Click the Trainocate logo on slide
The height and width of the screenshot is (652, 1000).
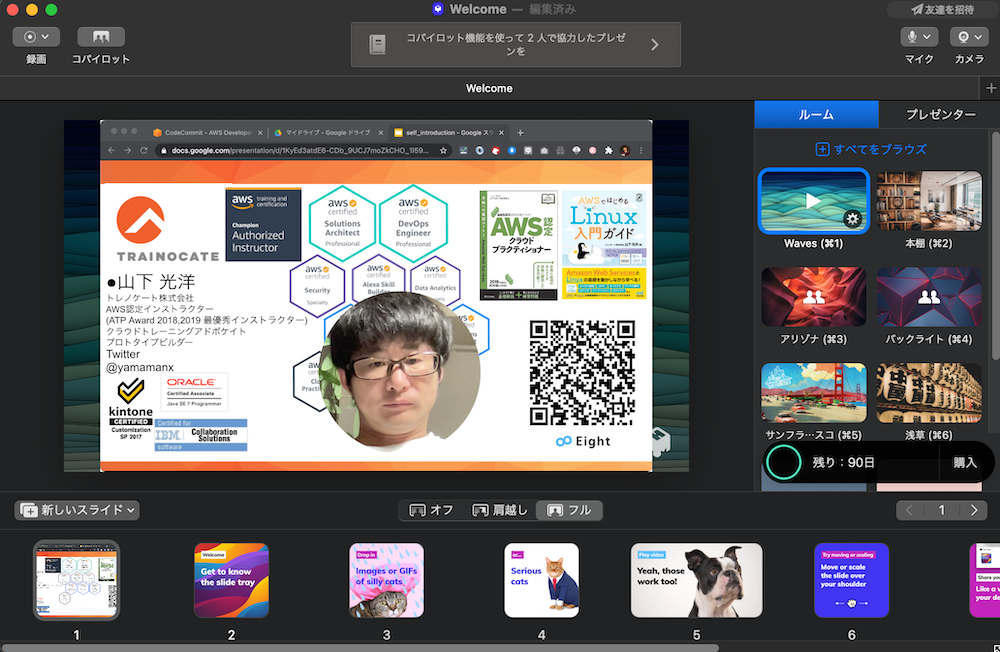pyautogui.click(x=168, y=230)
